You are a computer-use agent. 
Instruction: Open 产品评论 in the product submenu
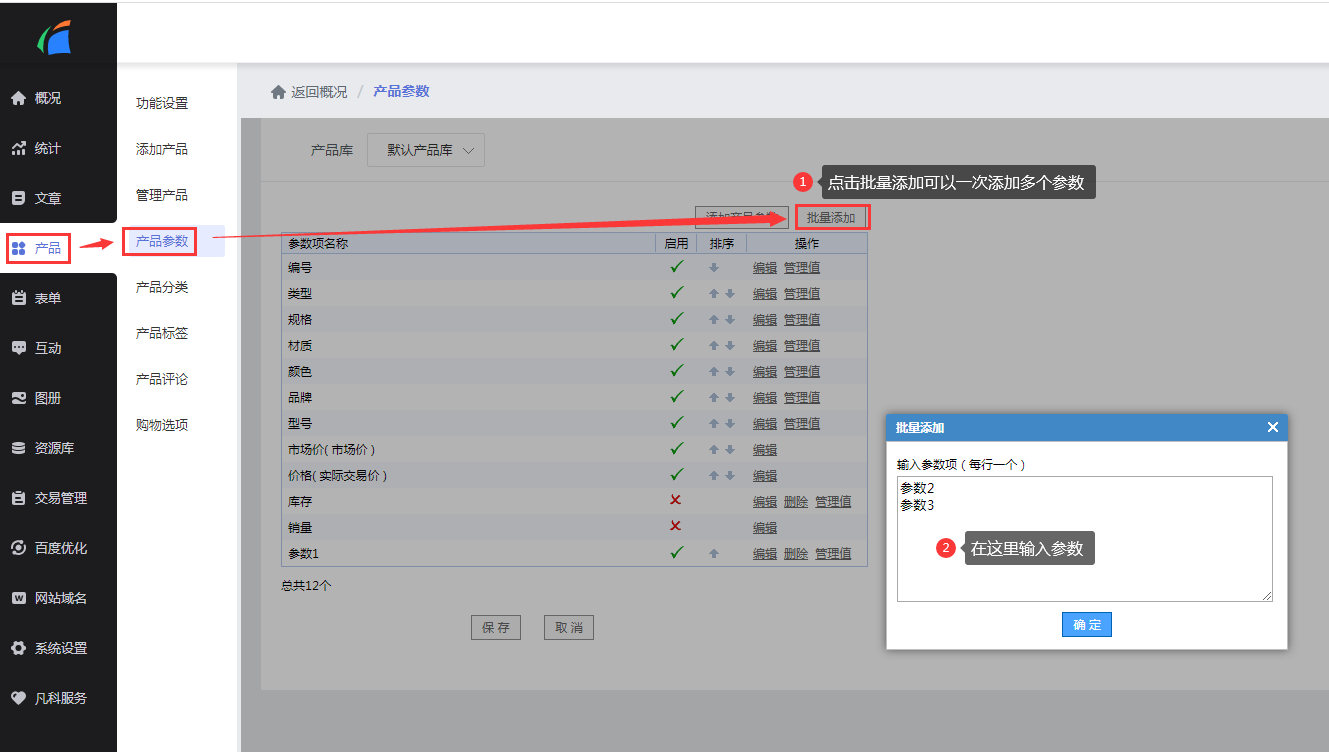[162, 379]
